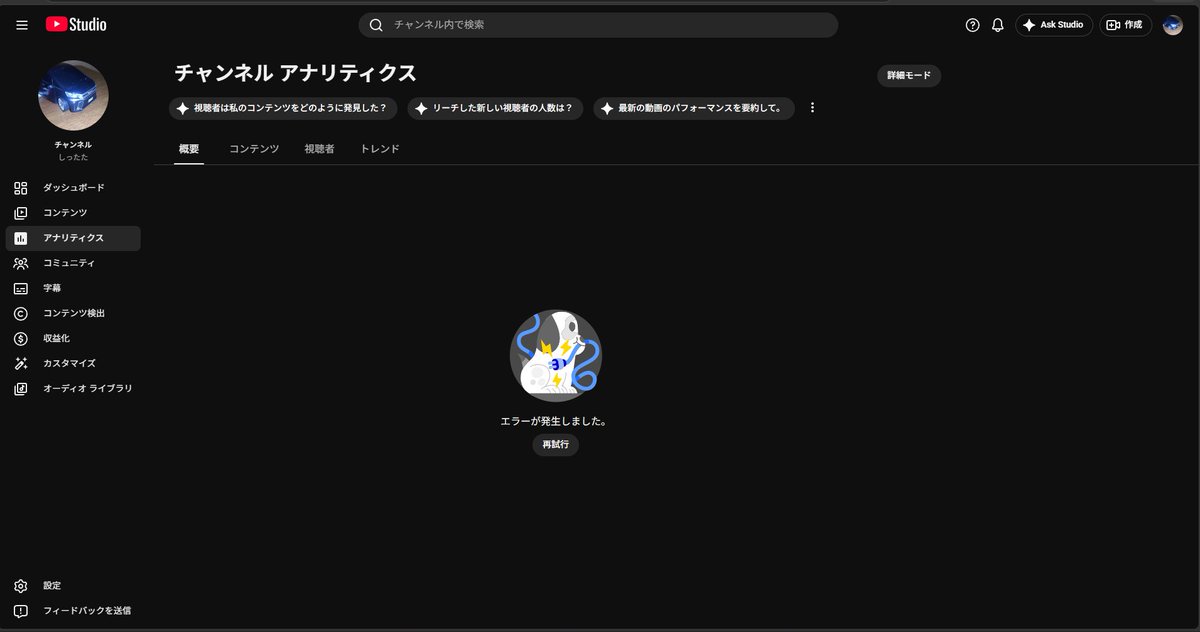Image resolution: width=1200 pixels, height=632 pixels.
Task: Switch to the トレンド tab
Action: (x=380, y=149)
